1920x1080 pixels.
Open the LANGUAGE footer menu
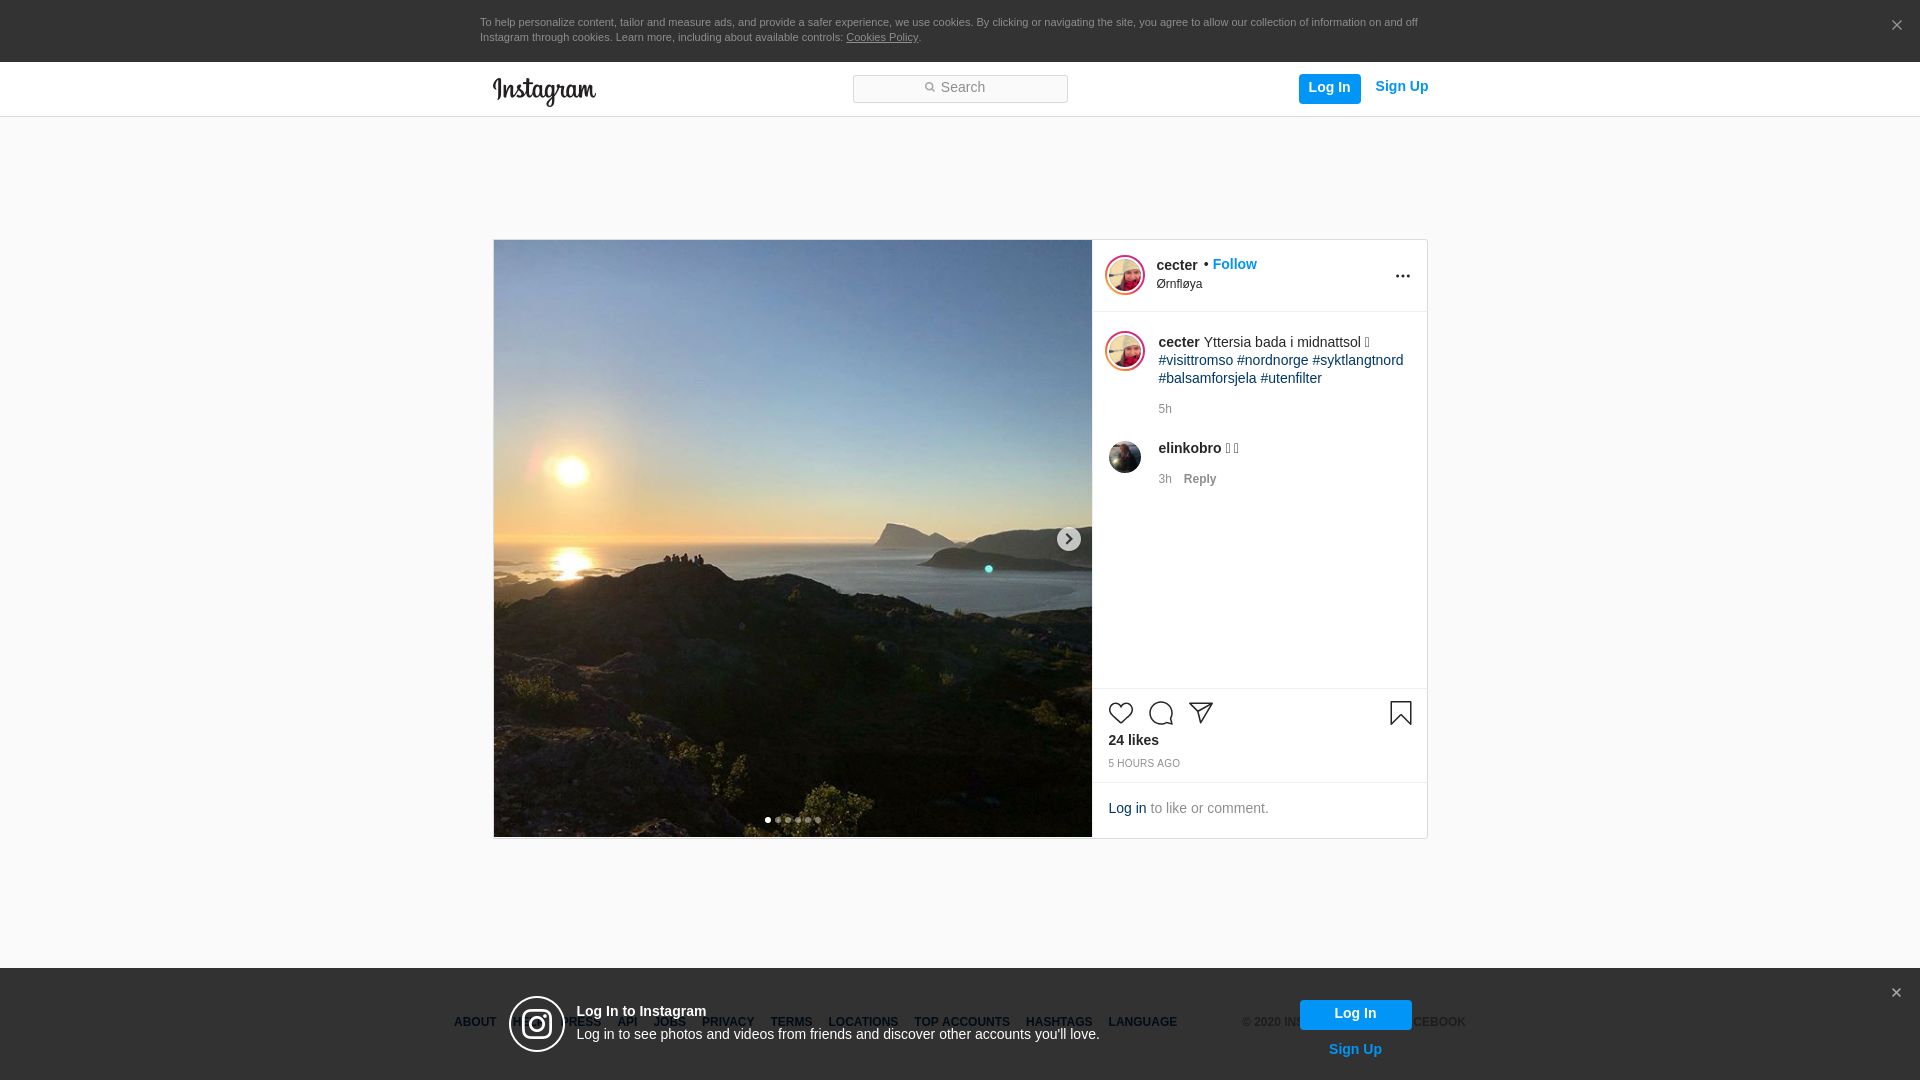click(x=1142, y=1022)
